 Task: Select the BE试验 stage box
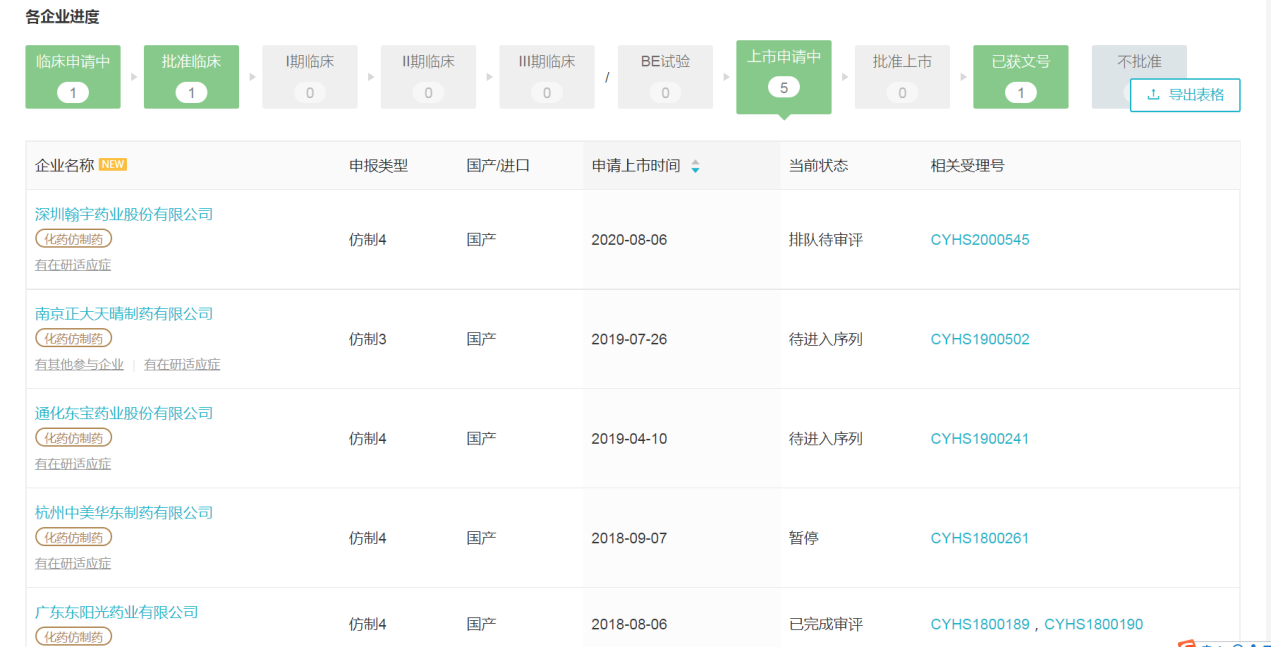click(665, 76)
